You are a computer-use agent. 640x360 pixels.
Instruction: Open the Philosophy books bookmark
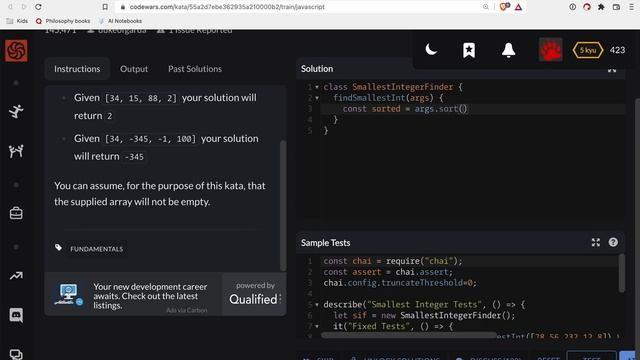[63, 21]
